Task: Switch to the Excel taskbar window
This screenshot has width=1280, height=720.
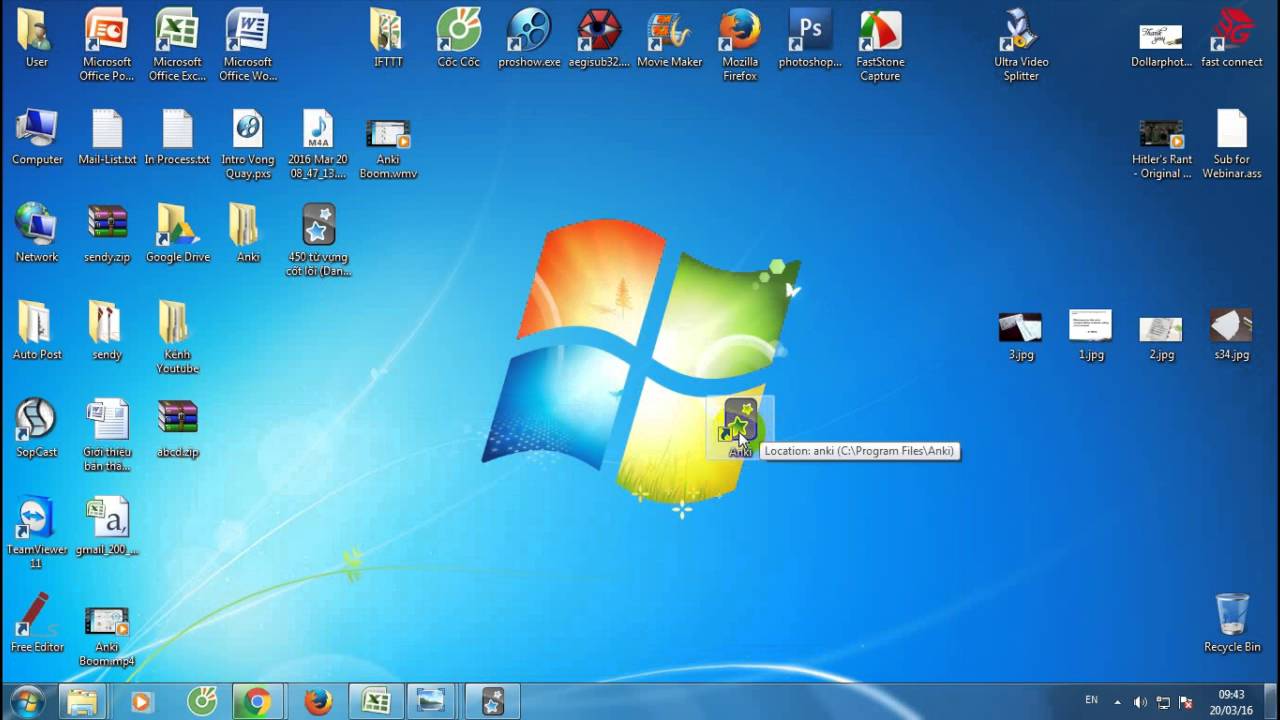Action: tap(376, 702)
